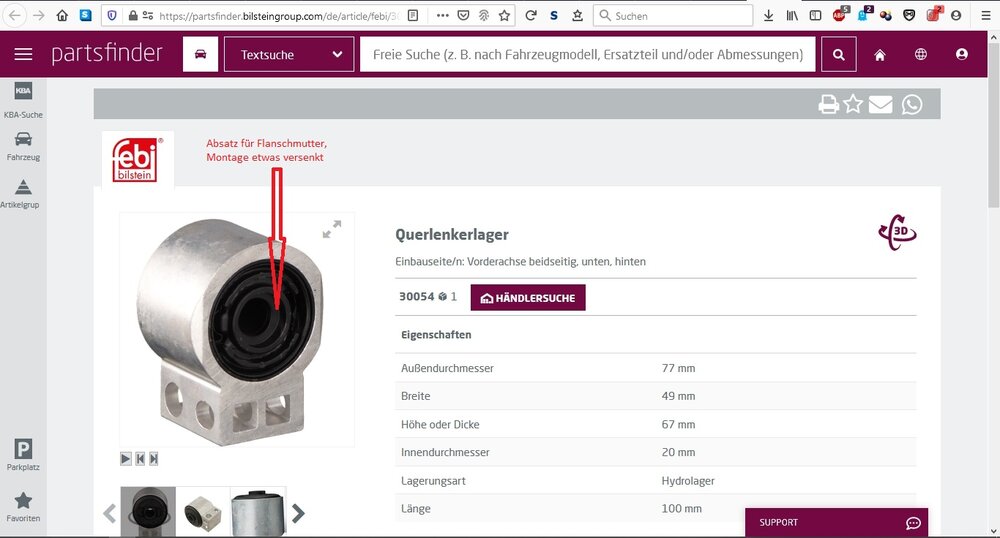1000x538 pixels.
Task: Toggle reader view icon in address bar
Action: pyautogui.click(x=413, y=15)
